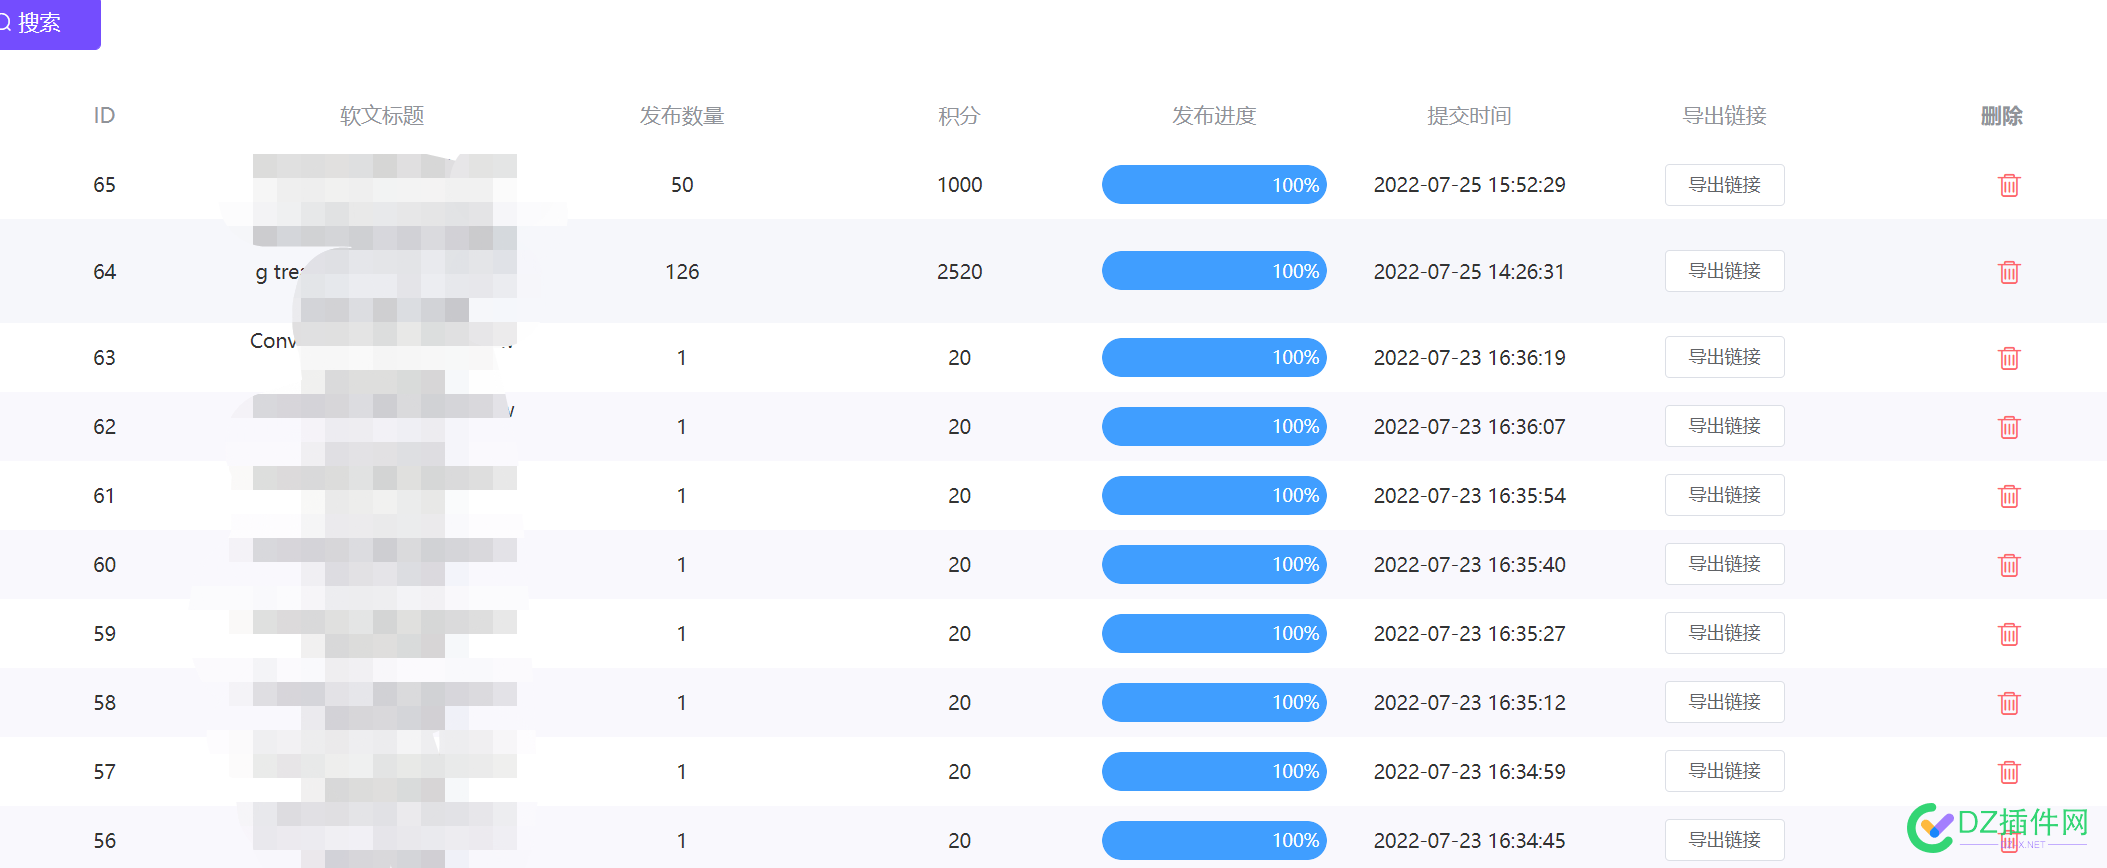
Task: Click ID cell 64
Action: (104, 272)
